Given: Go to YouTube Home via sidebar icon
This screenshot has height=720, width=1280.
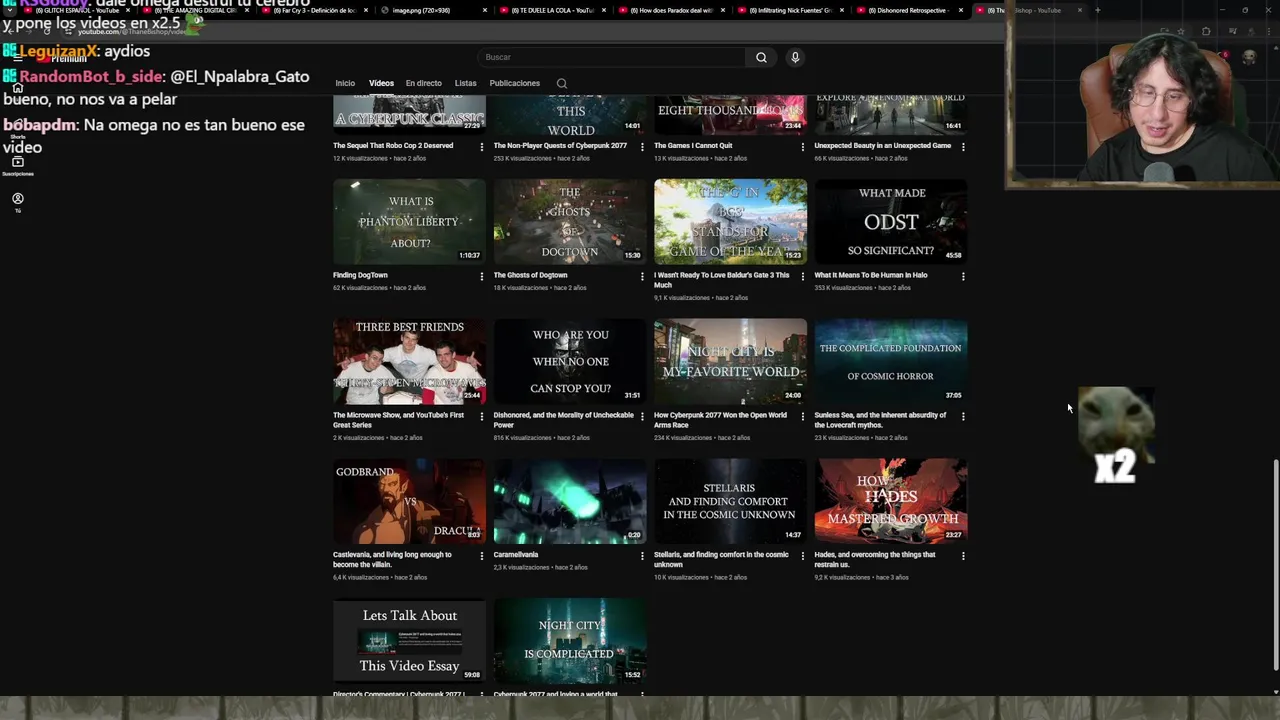Looking at the screenshot, I should (x=17, y=88).
